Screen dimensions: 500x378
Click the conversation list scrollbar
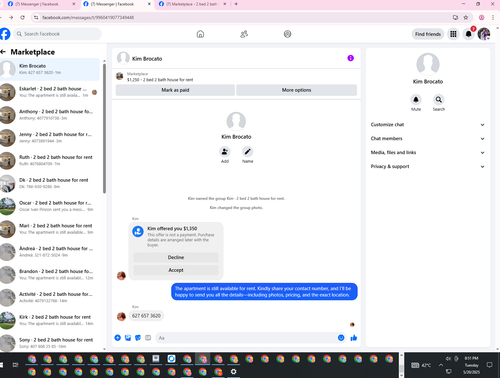click(104, 128)
